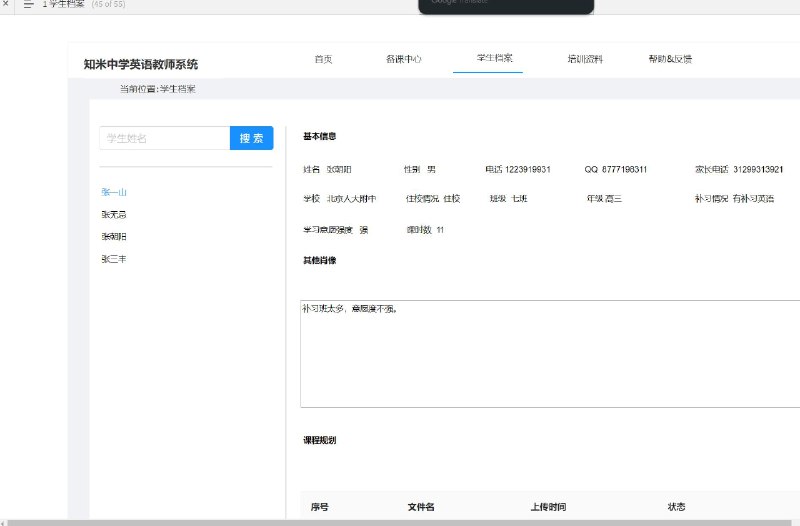Click the 状态 column header

point(676,507)
